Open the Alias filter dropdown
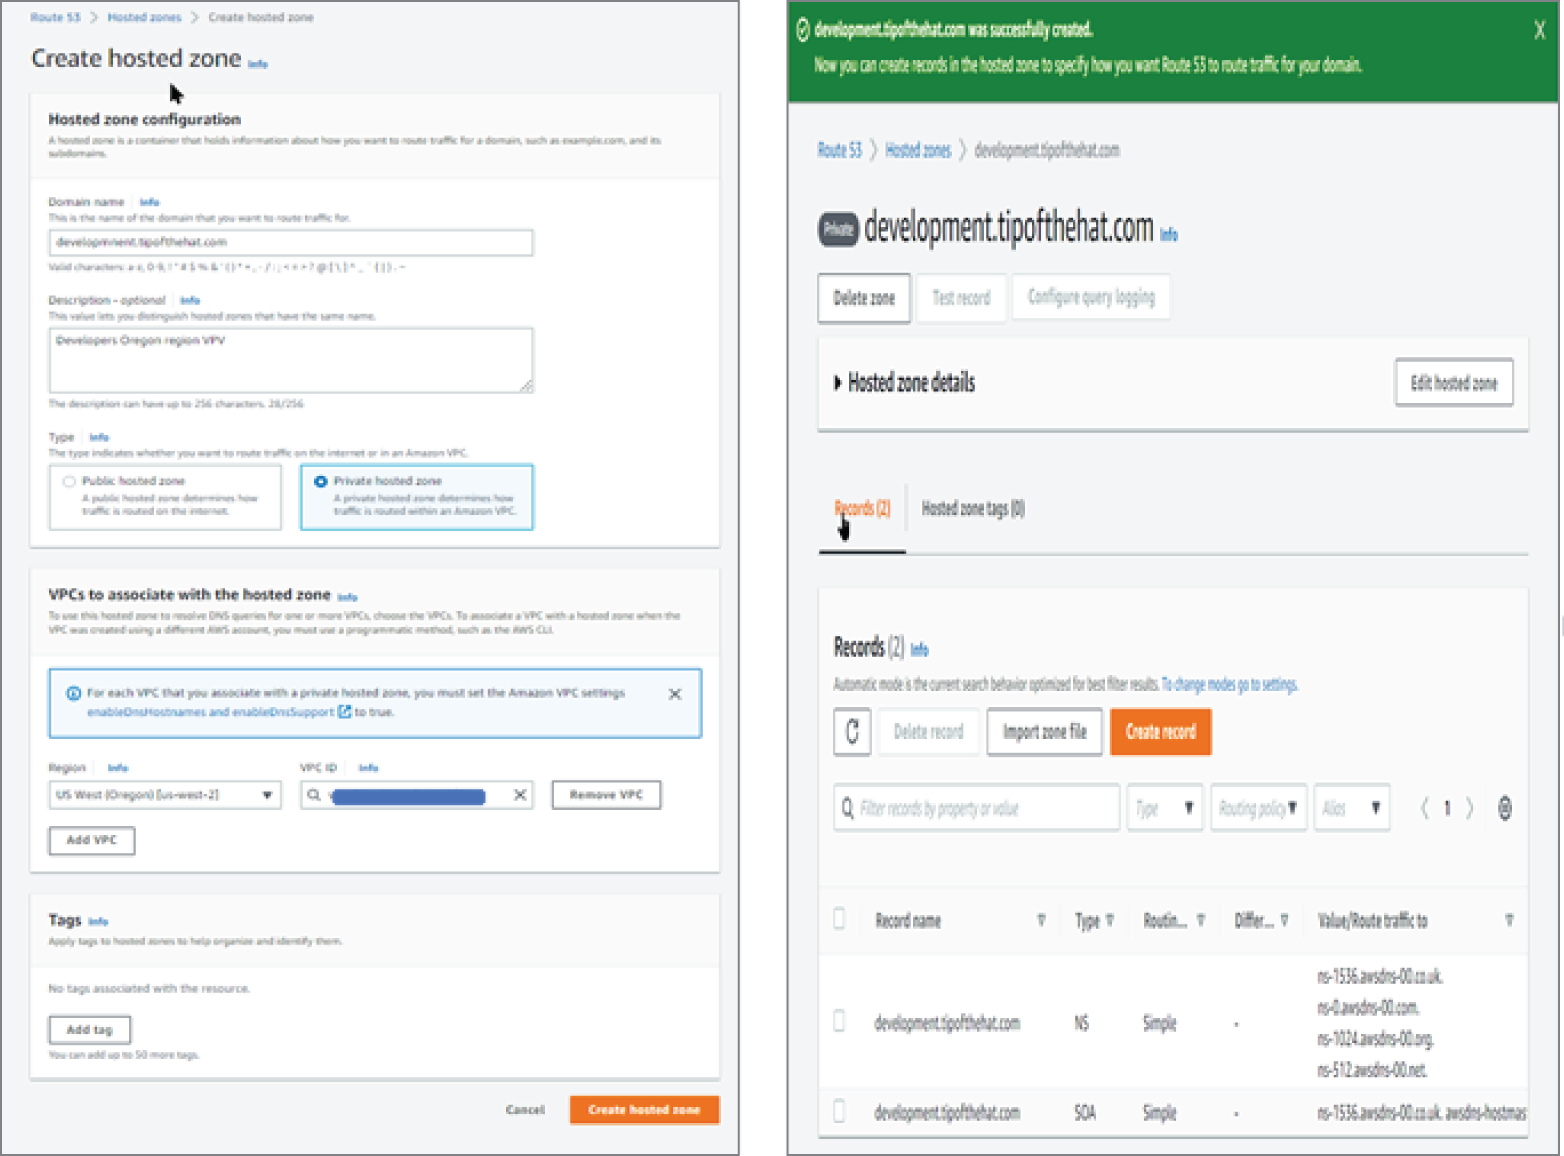 (x=1352, y=808)
